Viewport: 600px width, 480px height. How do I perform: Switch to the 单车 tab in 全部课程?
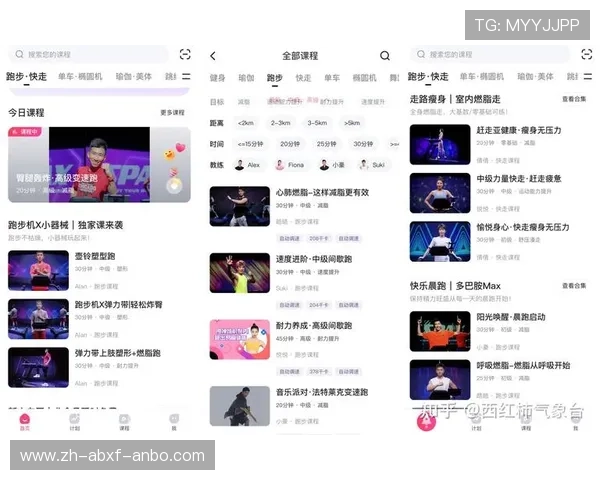point(332,78)
